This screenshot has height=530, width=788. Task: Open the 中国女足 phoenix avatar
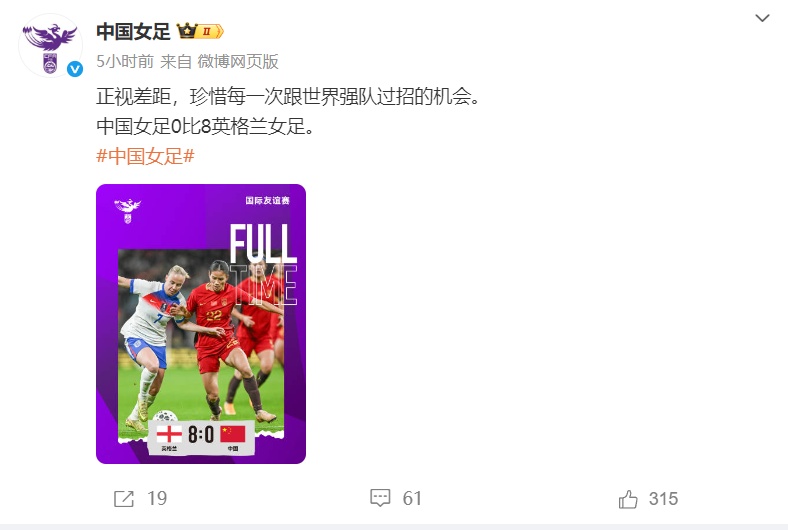coord(50,46)
